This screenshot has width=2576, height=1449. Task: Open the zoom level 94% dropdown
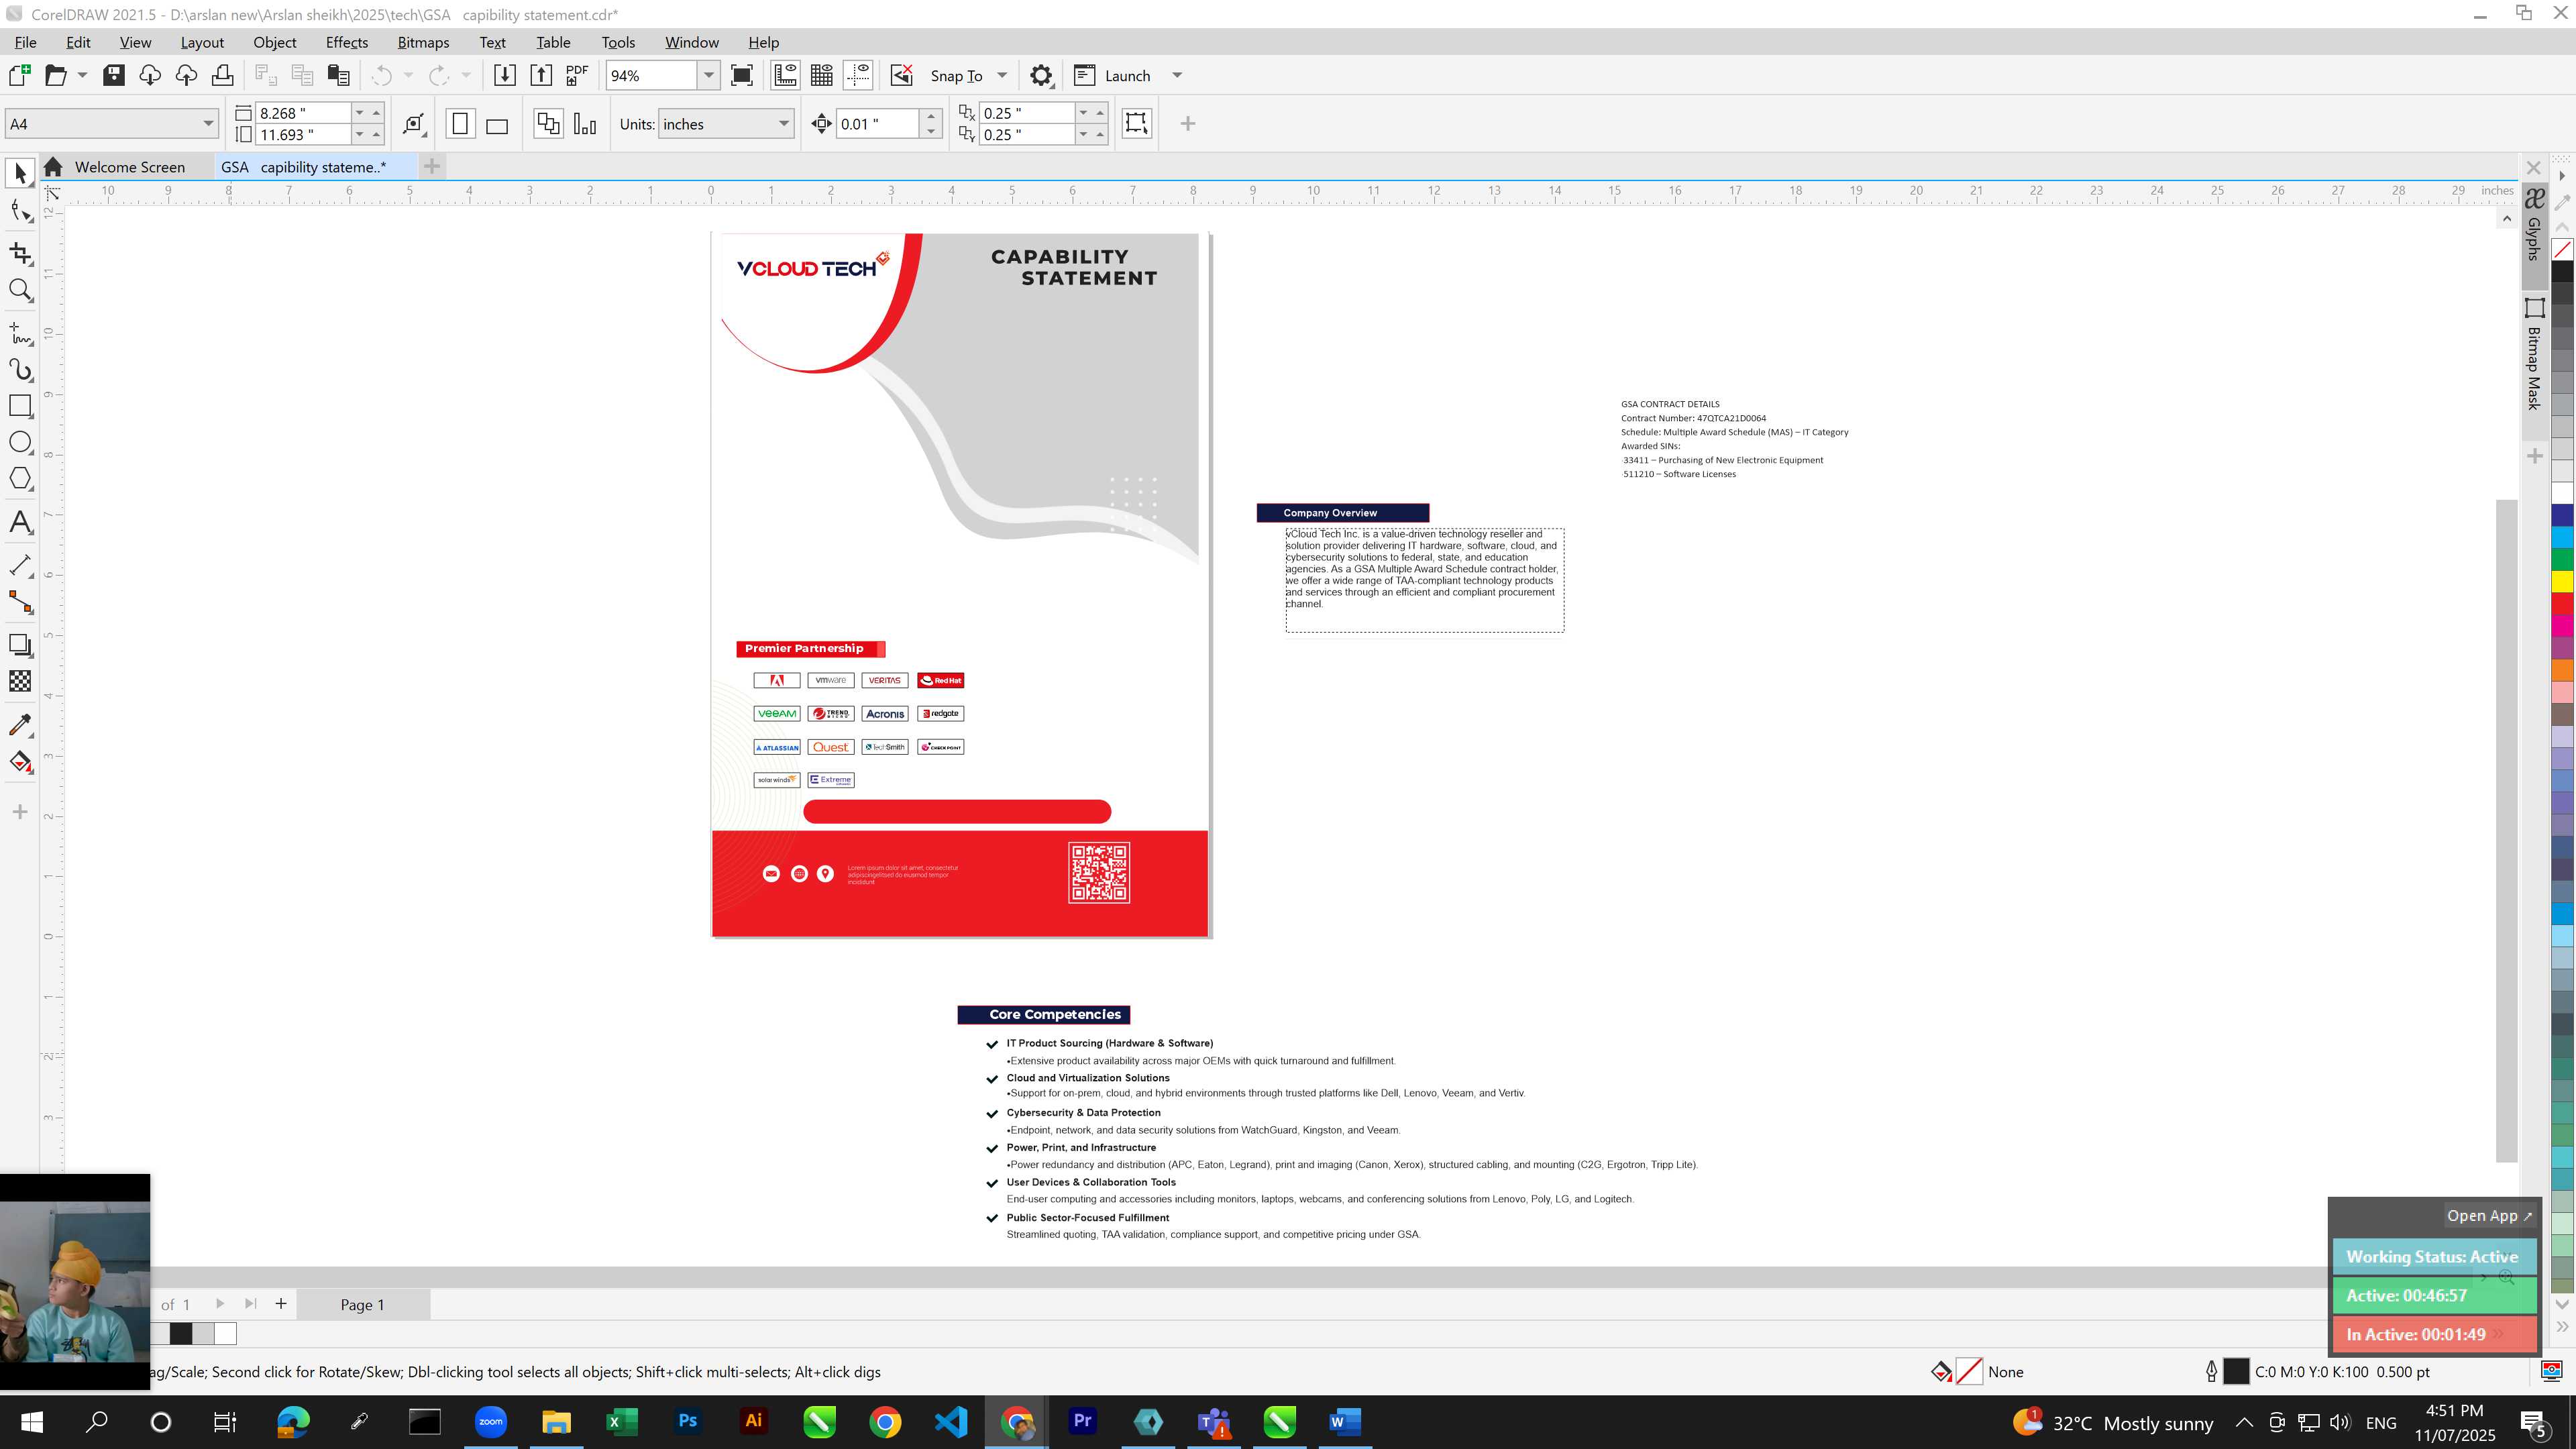[708, 75]
